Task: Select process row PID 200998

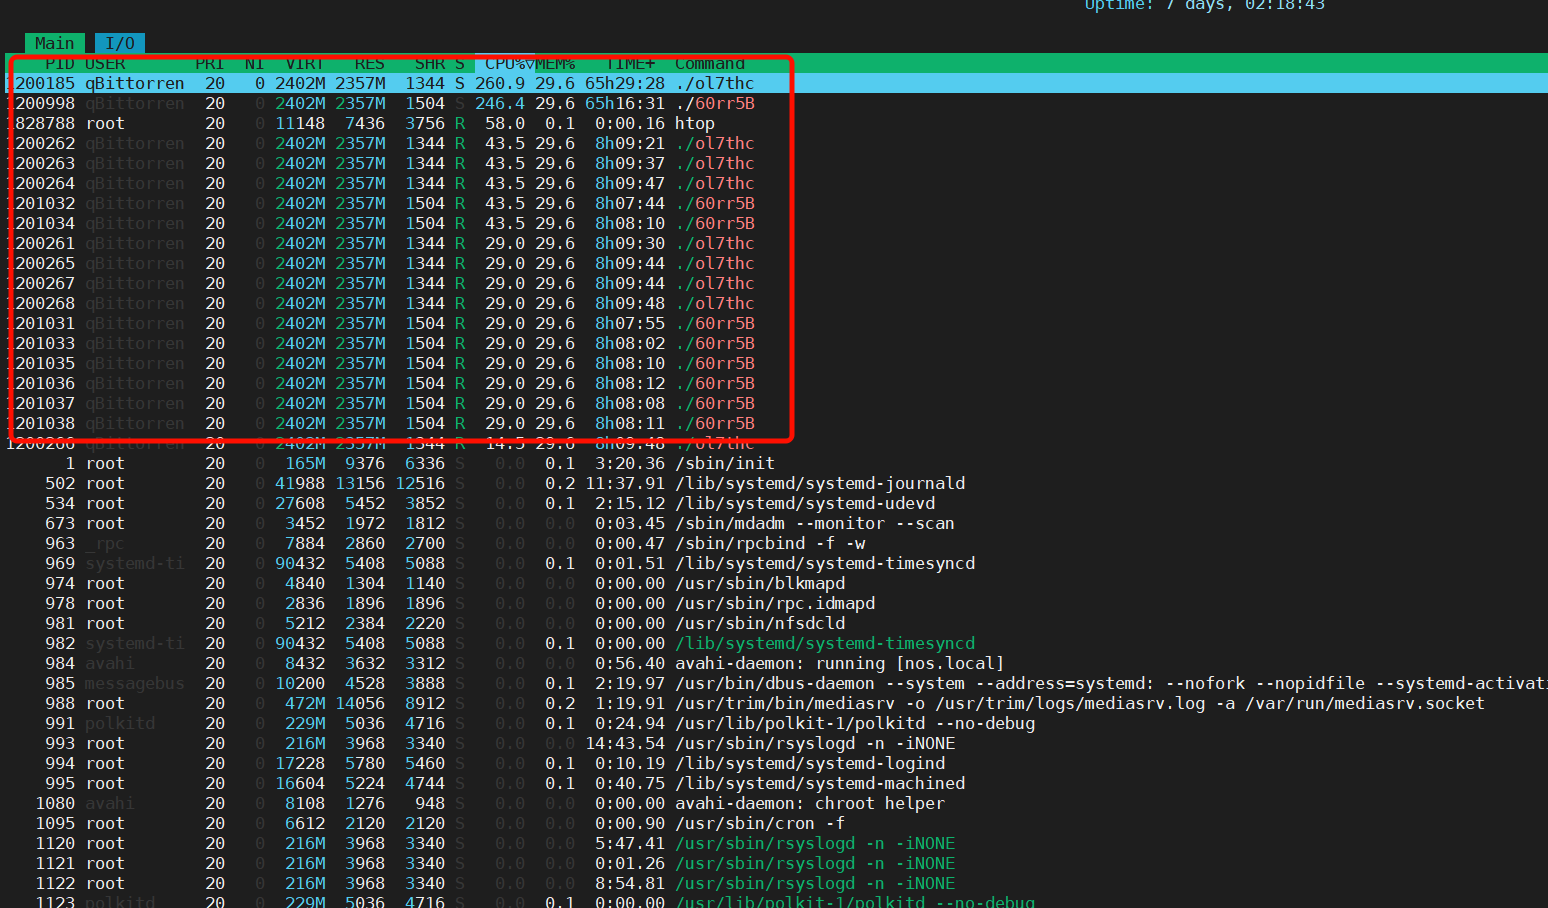Action: (x=776, y=103)
